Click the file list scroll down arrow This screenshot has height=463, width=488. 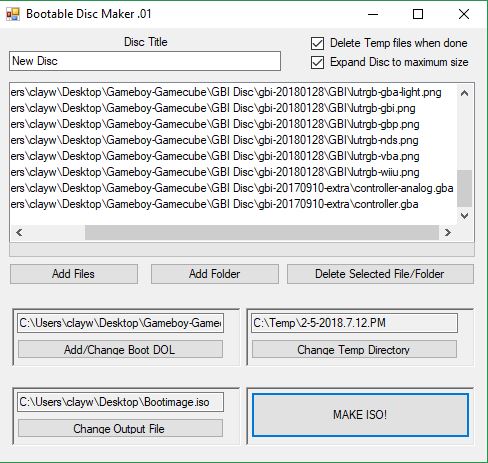click(x=464, y=216)
